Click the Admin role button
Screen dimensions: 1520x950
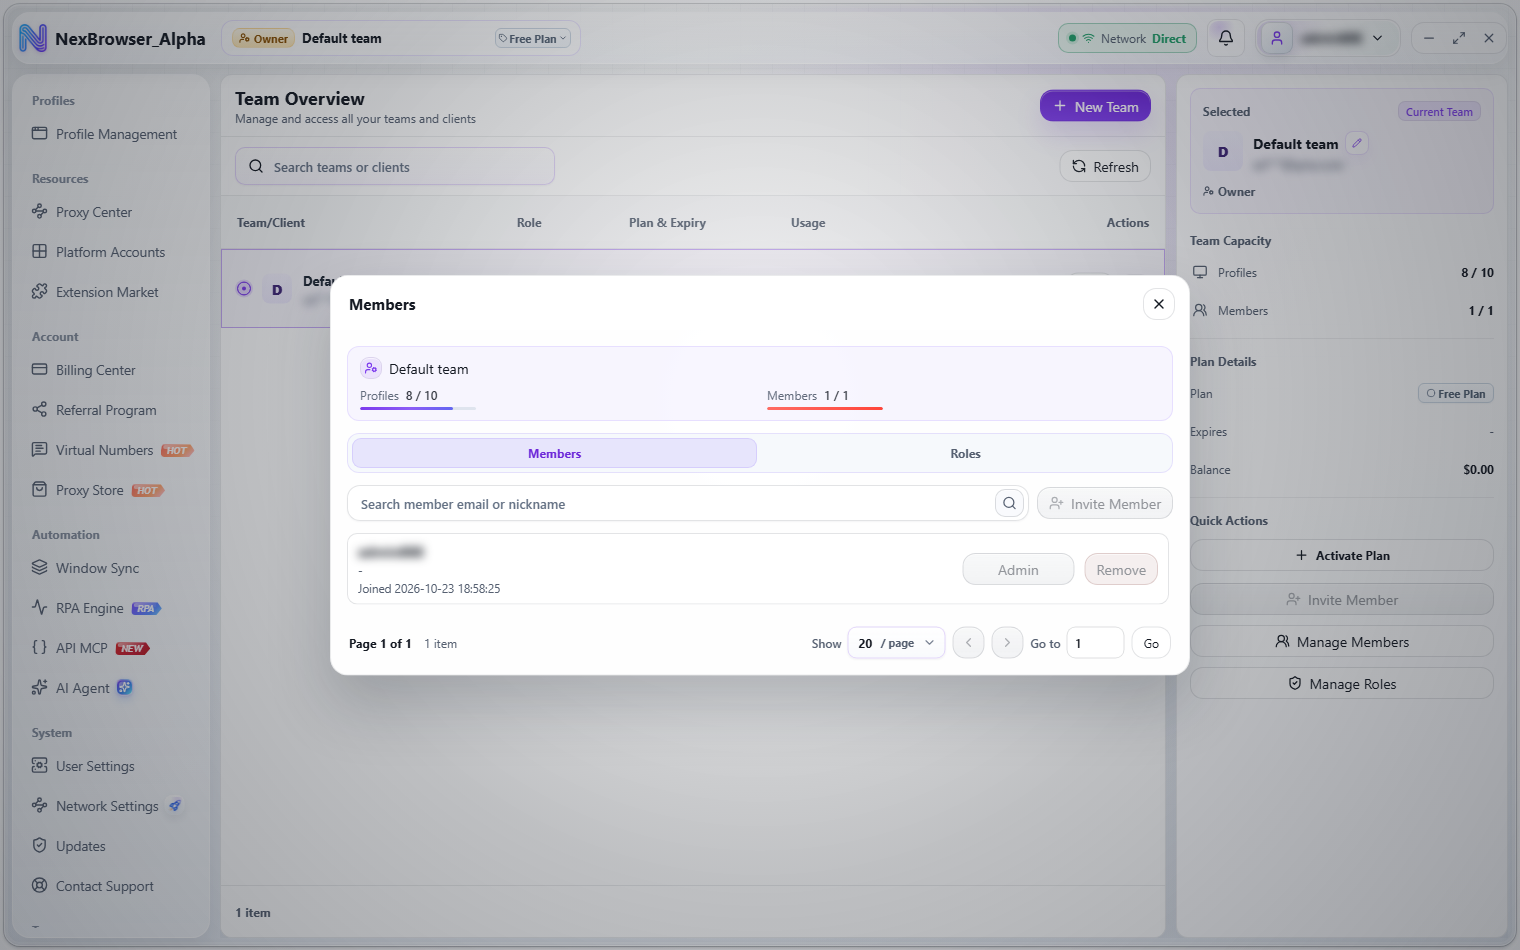coord(1018,570)
